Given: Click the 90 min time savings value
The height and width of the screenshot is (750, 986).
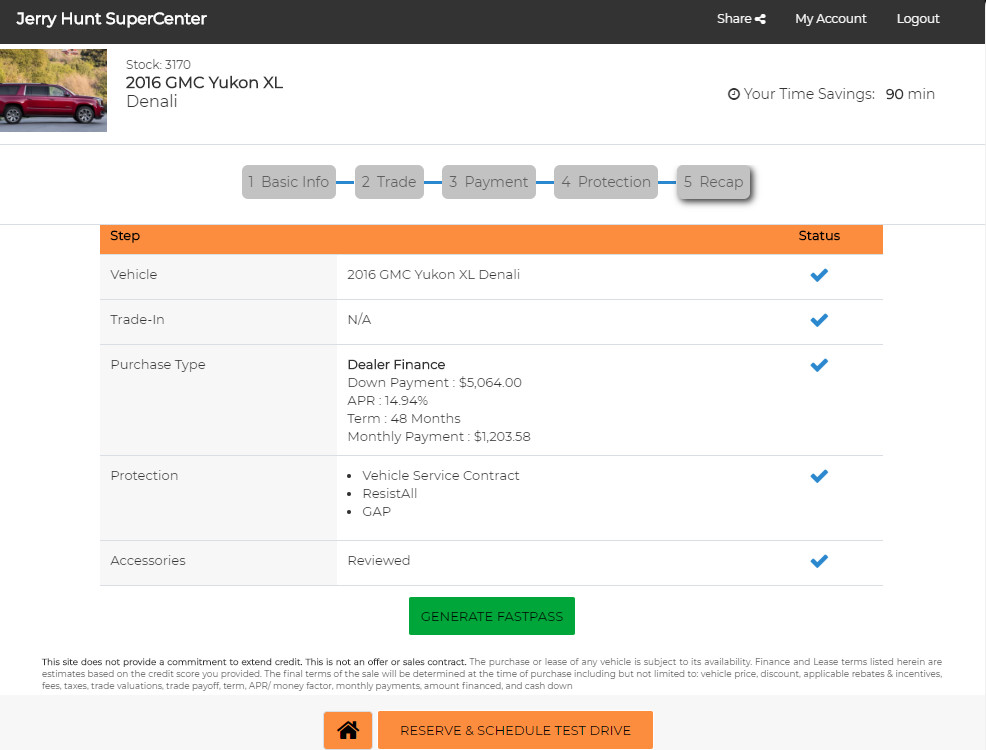Looking at the screenshot, I should click(910, 94).
